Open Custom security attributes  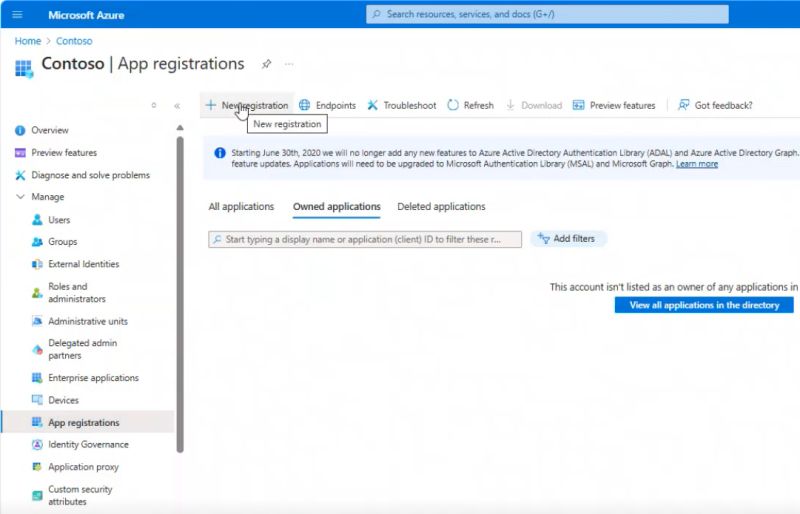click(80, 495)
